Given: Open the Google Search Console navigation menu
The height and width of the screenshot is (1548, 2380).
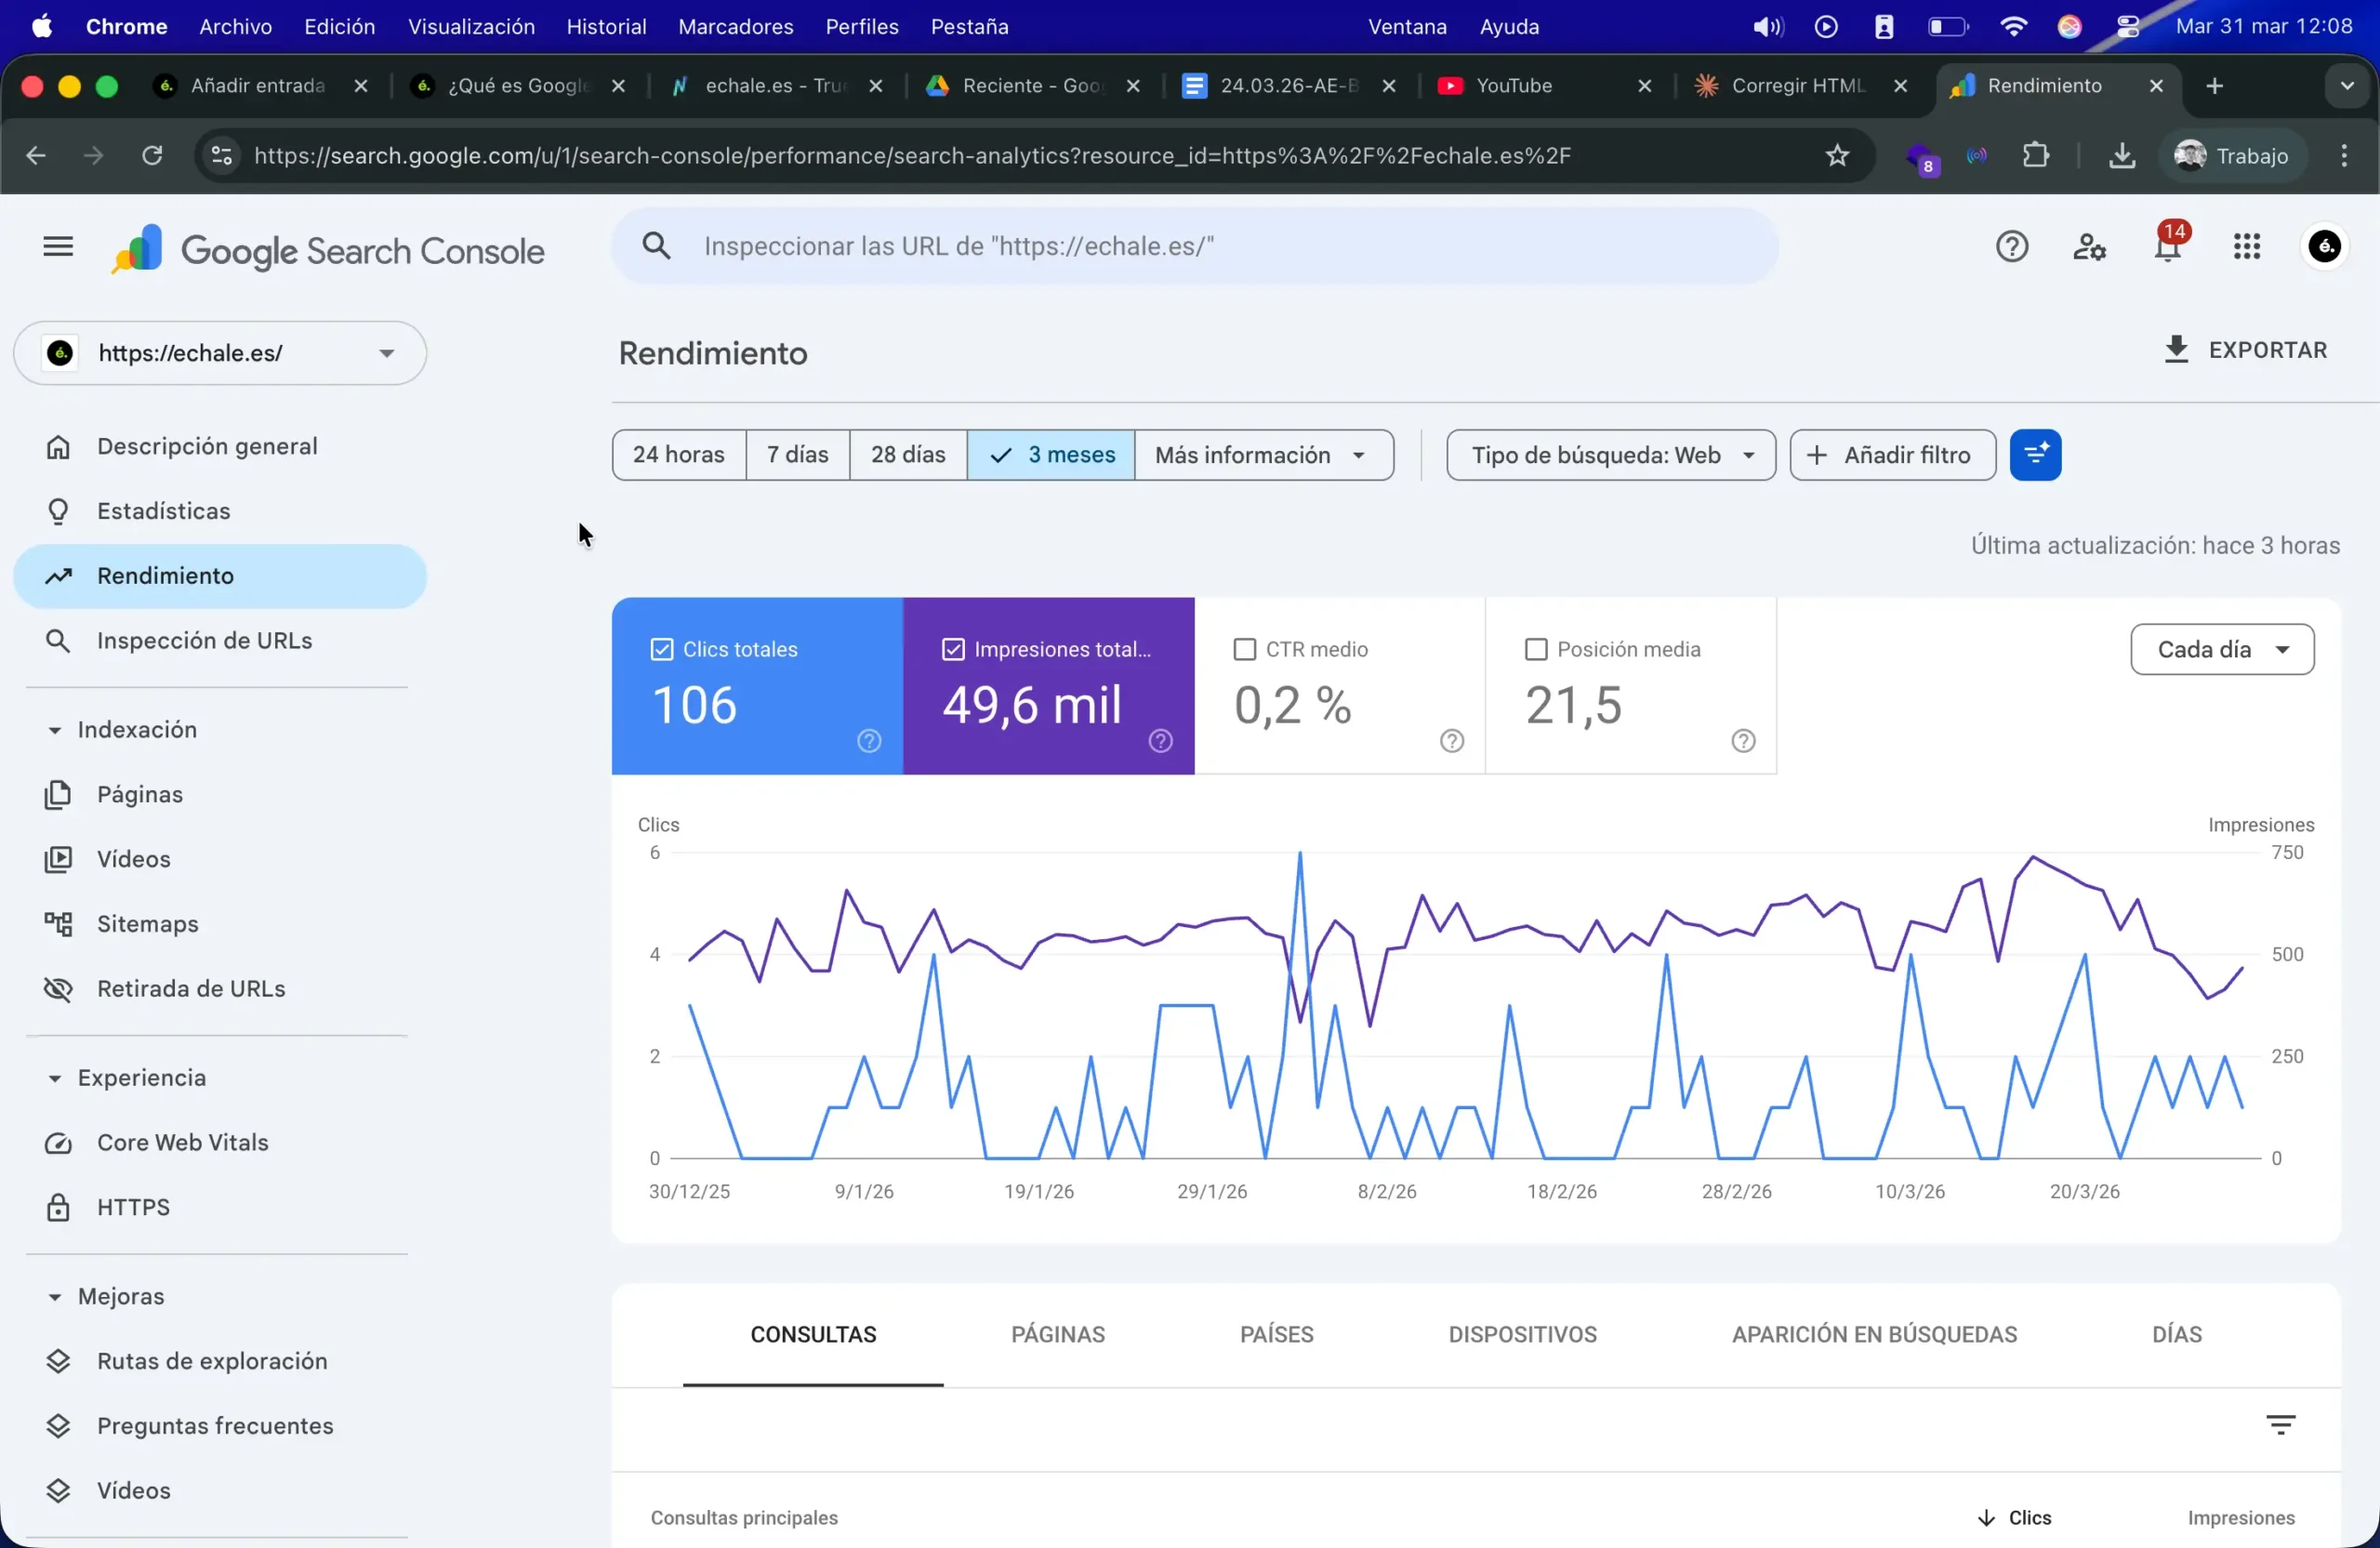Looking at the screenshot, I should [x=57, y=246].
